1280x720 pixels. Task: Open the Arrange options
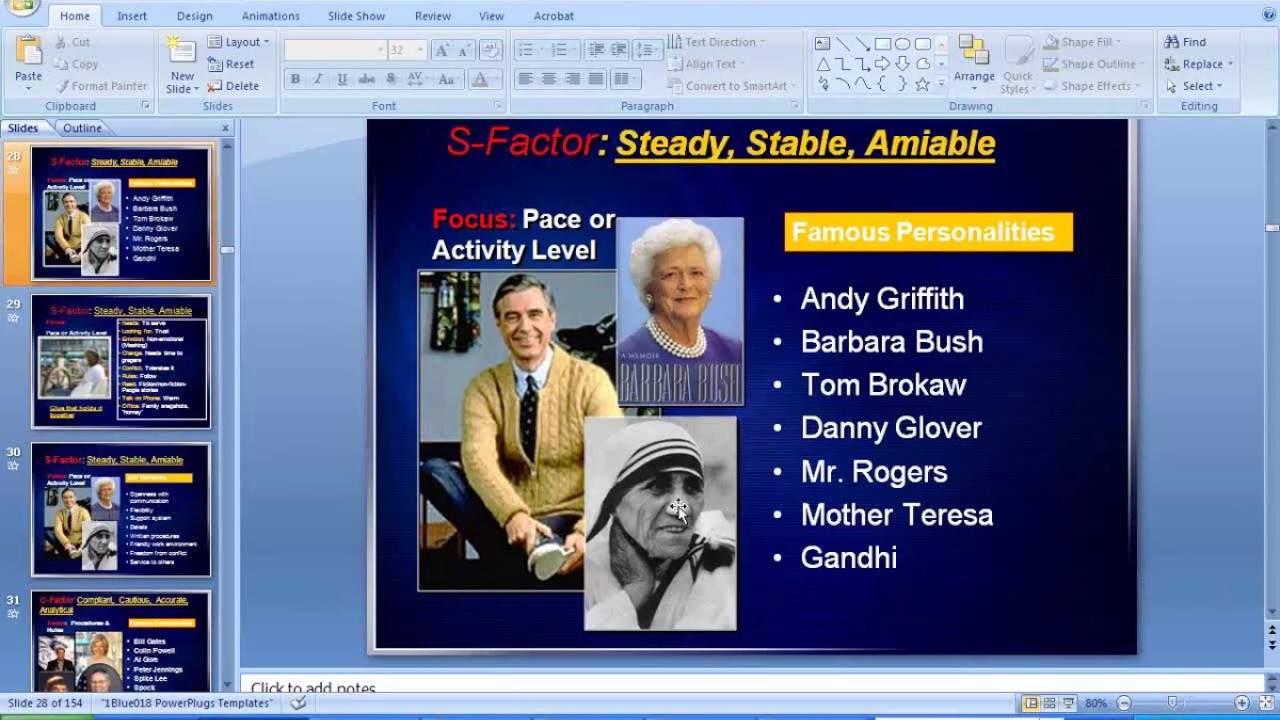(974, 62)
